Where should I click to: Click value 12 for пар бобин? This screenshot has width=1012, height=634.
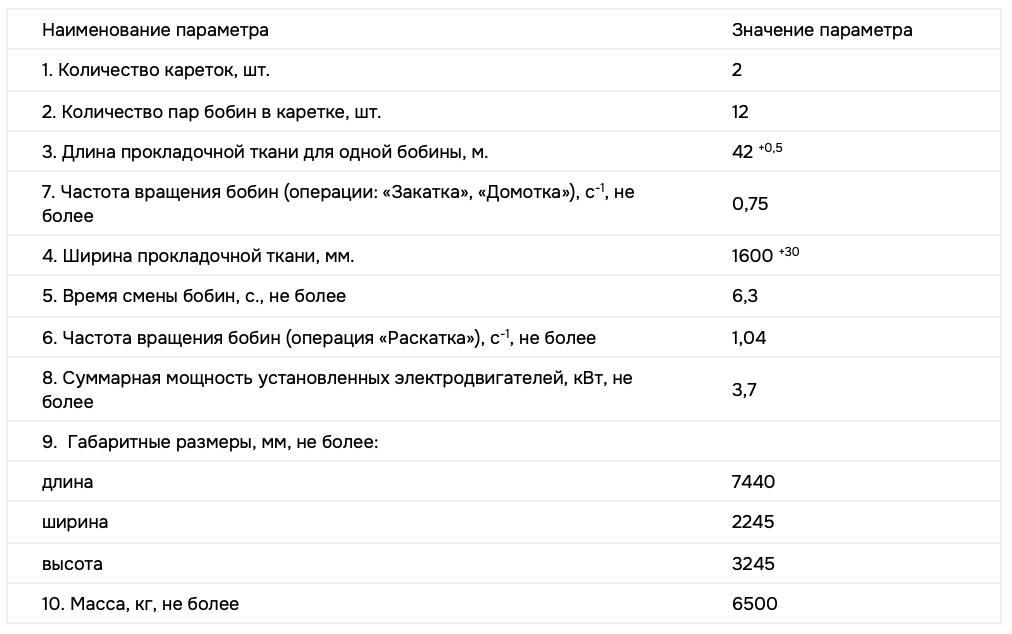tap(740, 112)
